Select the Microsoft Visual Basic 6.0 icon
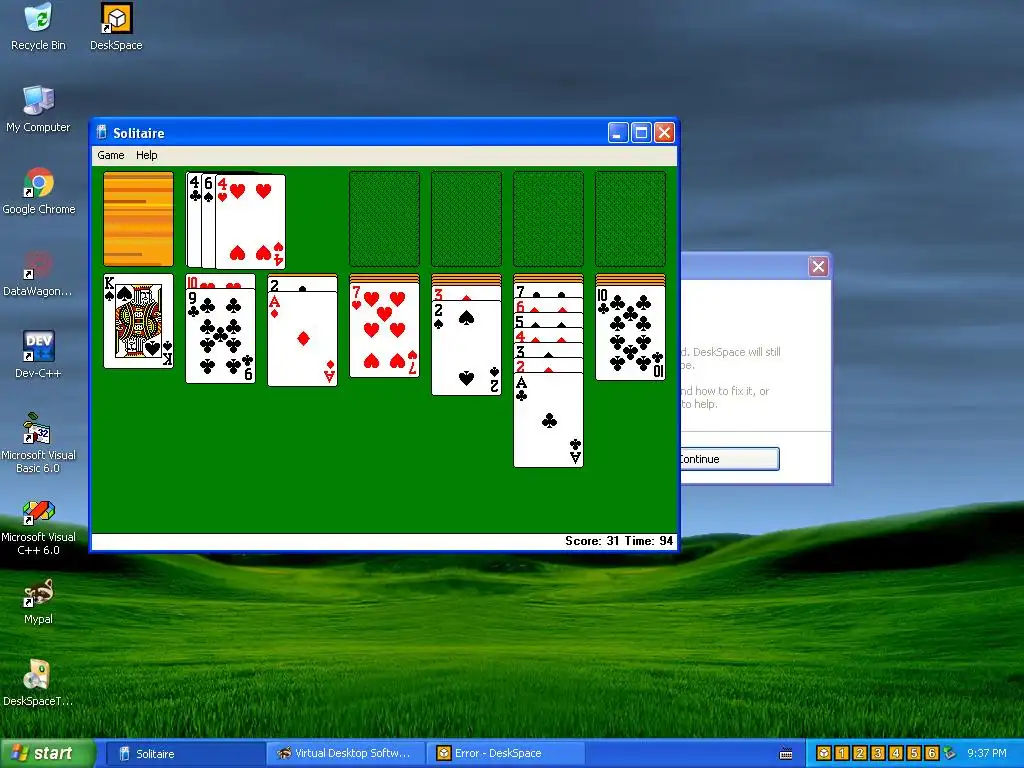The width and height of the screenshot is (1024, 768). point(38,443)
